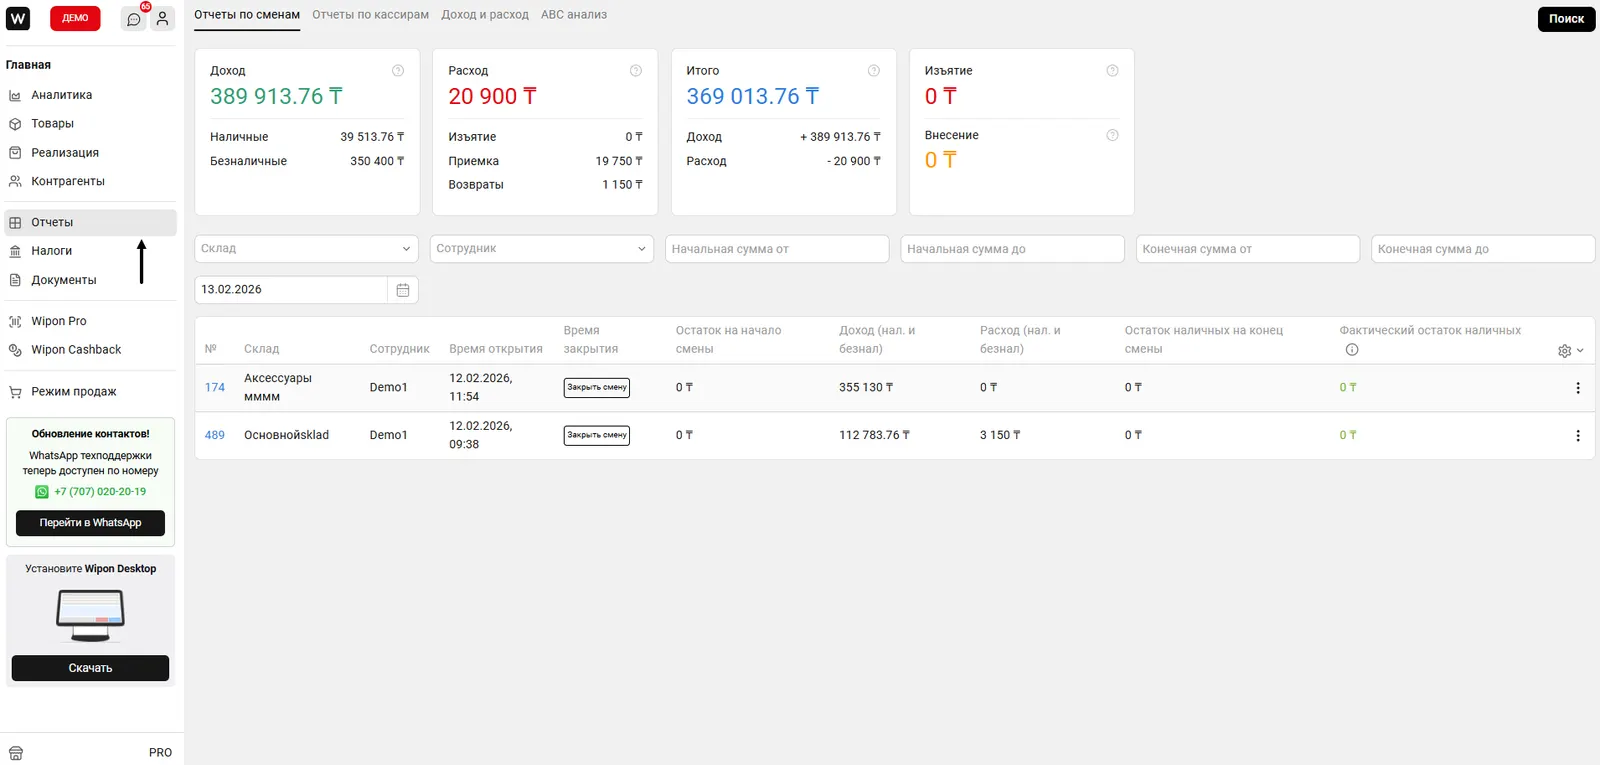The width and height of the screenshot is (1600, 765).
Task: Open three-dot menu for shift 174
Action: click(x=1578, y=388)
